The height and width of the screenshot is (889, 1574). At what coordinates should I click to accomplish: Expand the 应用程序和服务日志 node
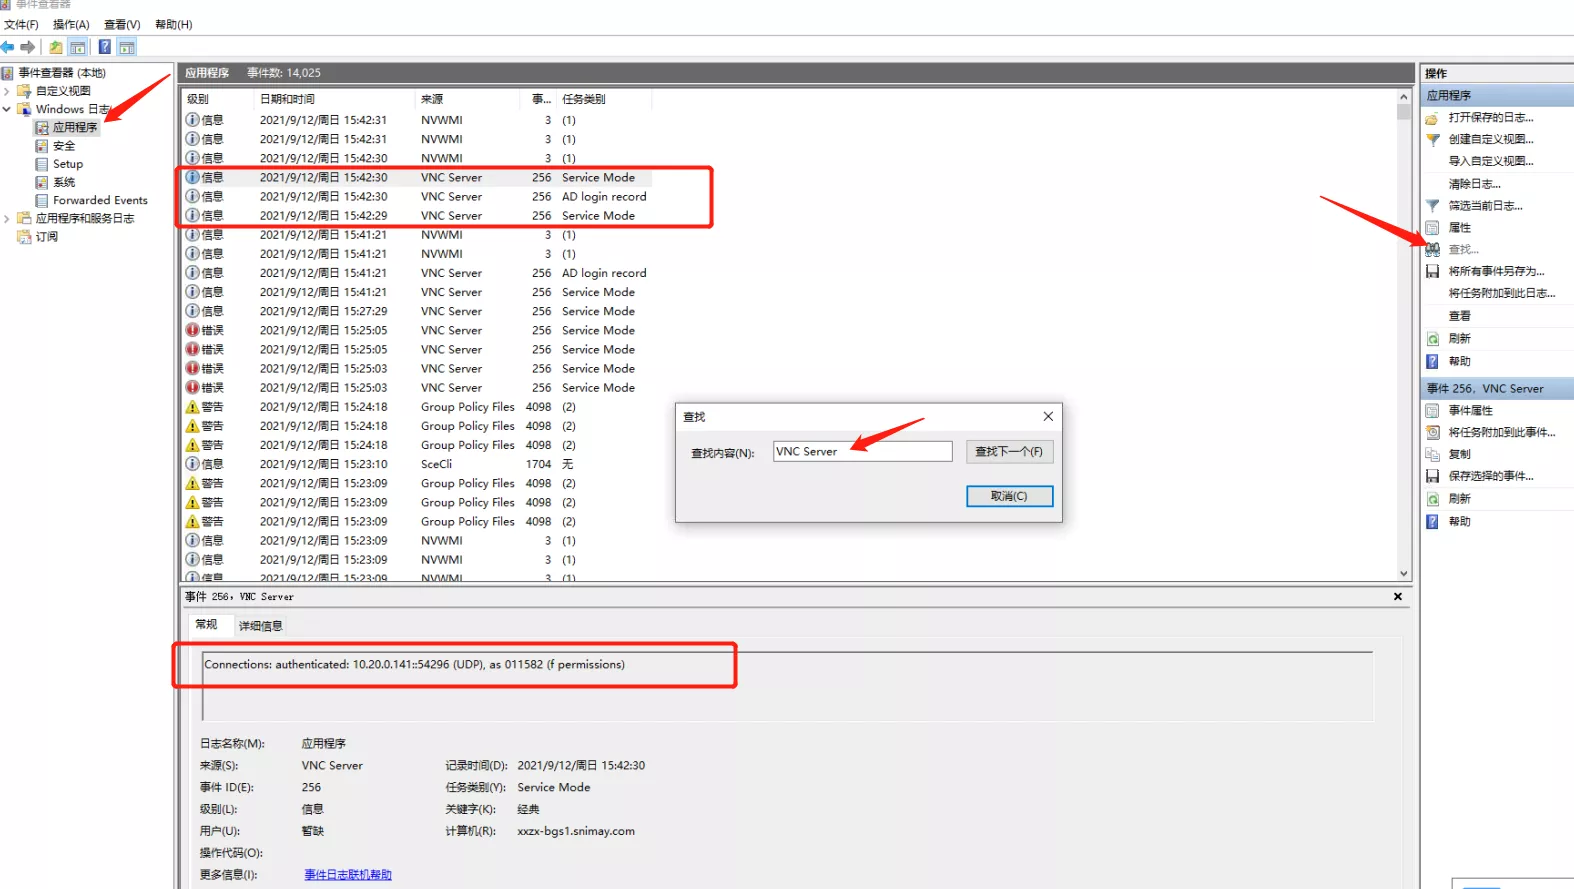click(7, 218)
